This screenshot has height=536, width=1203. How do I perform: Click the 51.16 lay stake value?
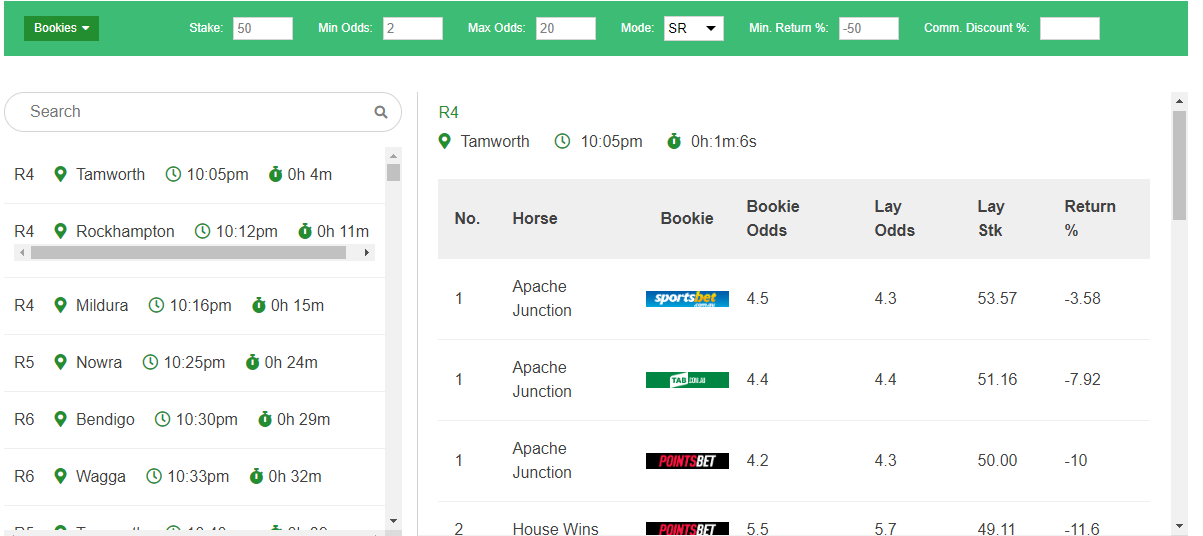pos(997,379)
